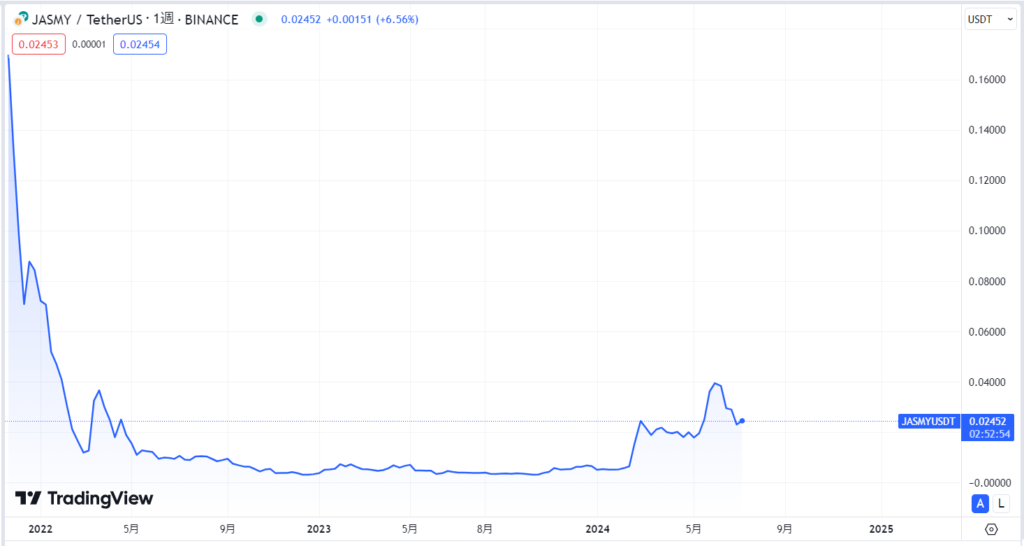Click the green market status dot

click(259, 20)
